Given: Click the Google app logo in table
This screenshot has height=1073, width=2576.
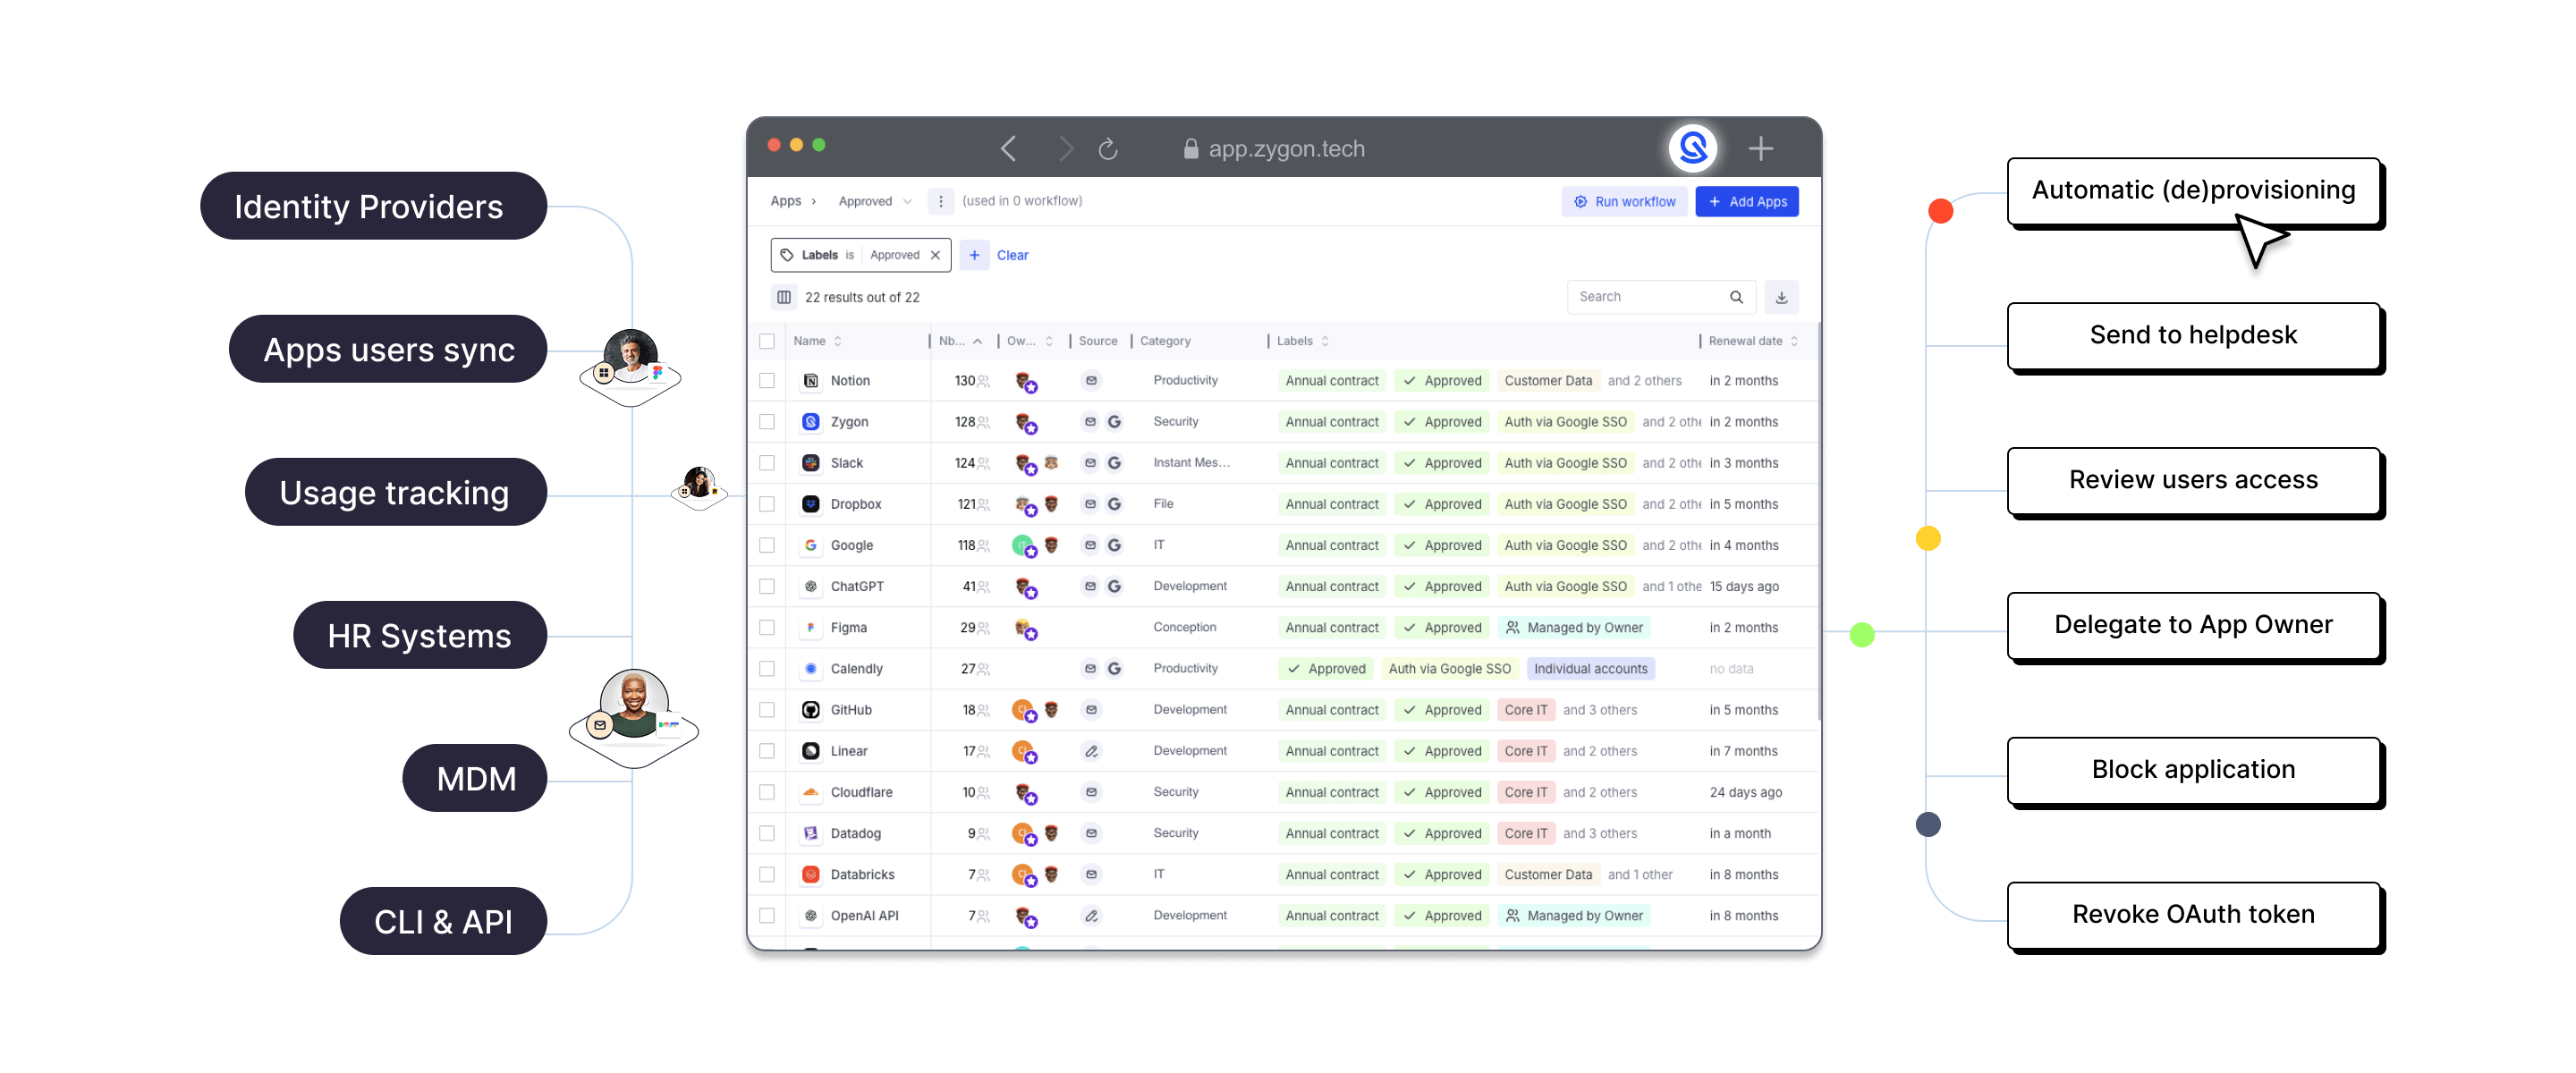Looking at the screenshot, I should (811, 545).
